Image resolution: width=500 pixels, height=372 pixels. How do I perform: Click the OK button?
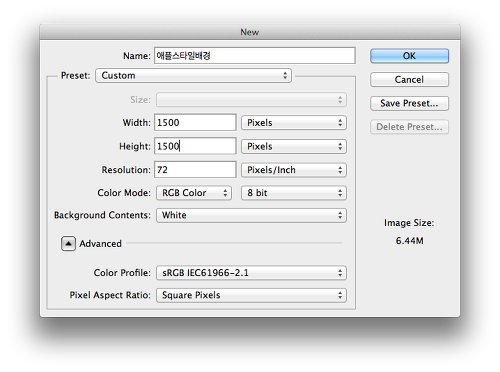(x=409, y=56)
